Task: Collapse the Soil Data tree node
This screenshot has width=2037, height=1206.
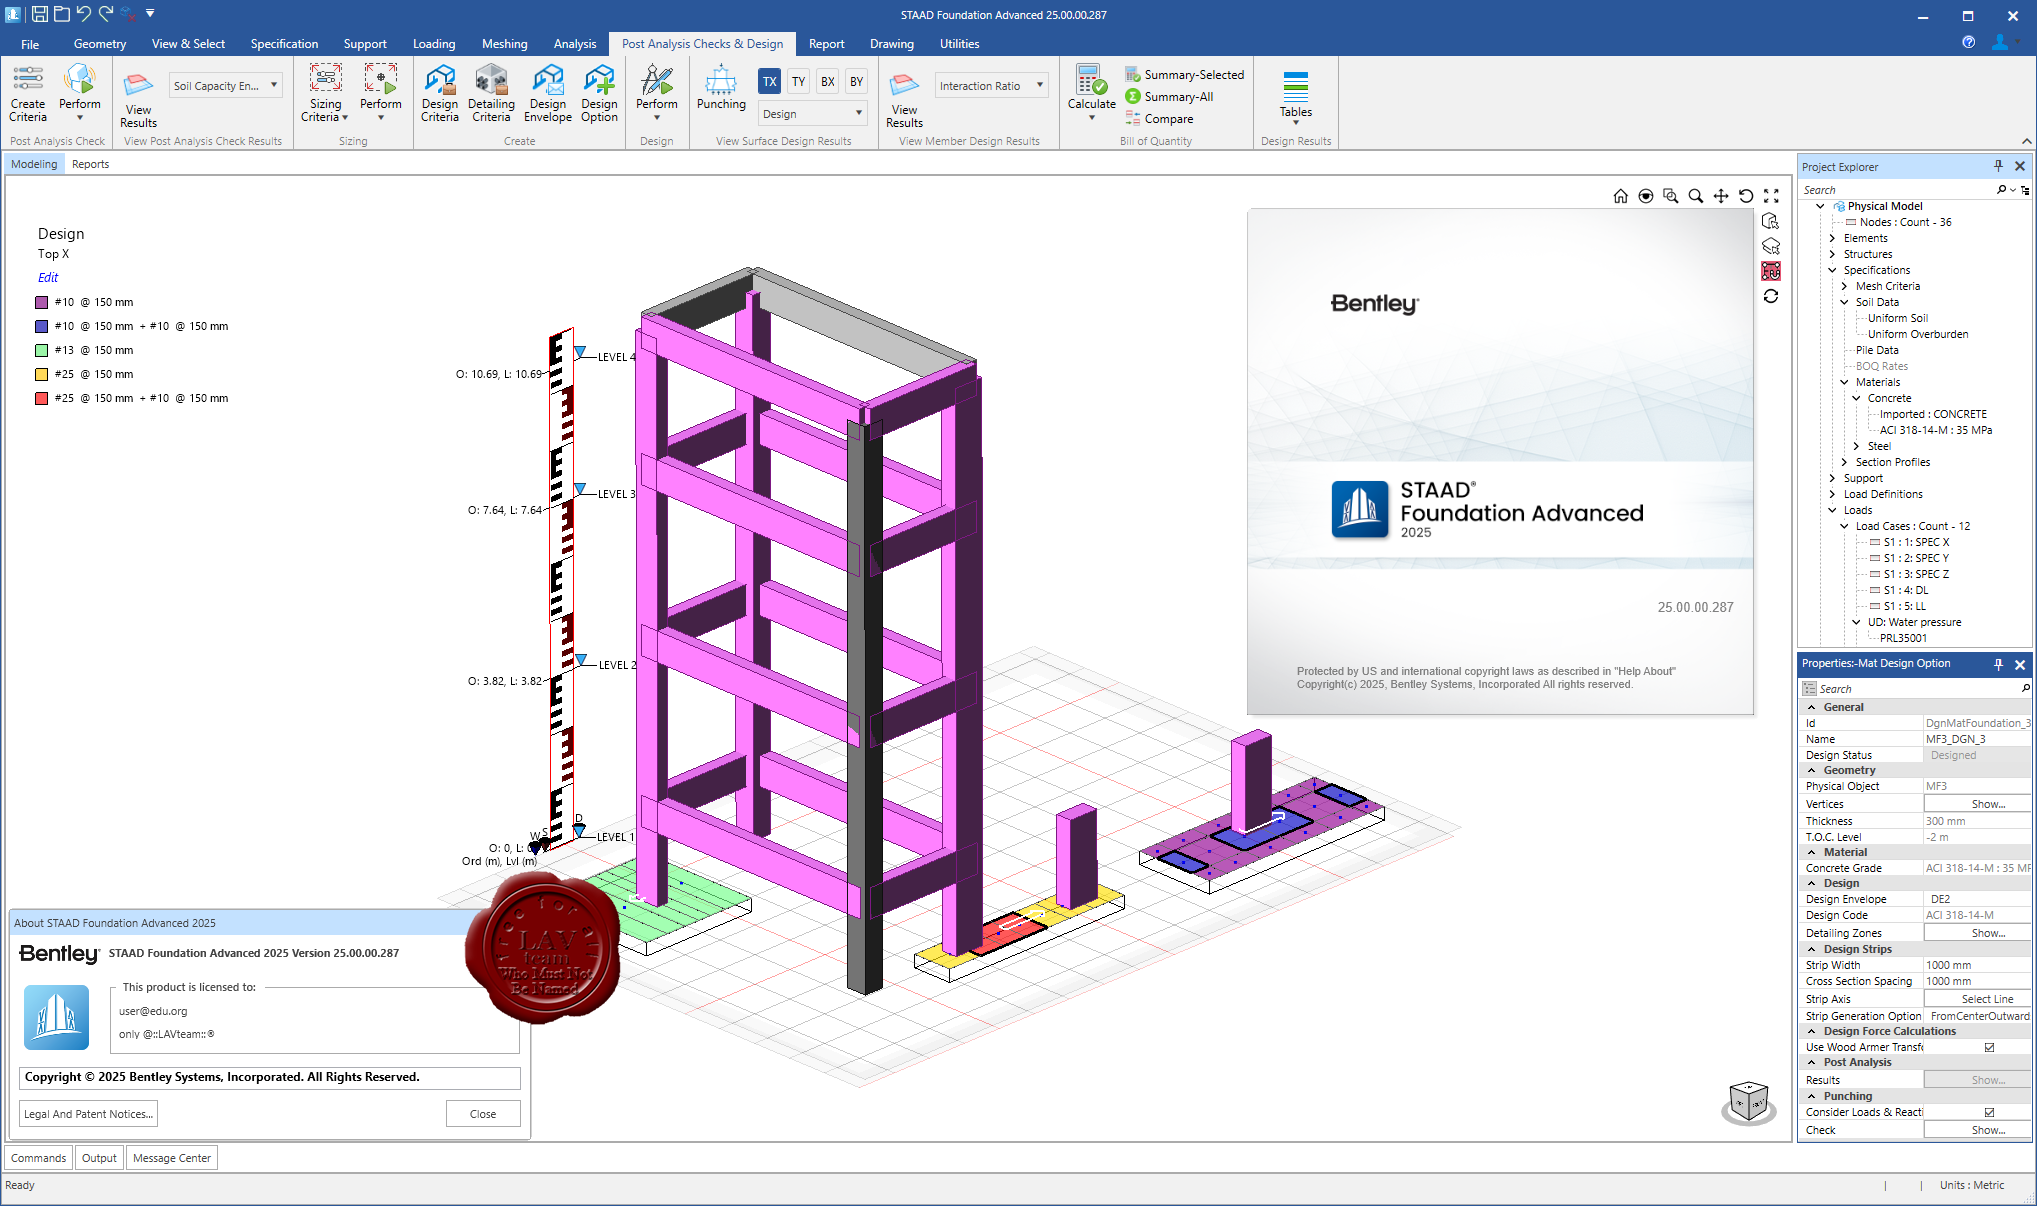Action: (1844, 302)
